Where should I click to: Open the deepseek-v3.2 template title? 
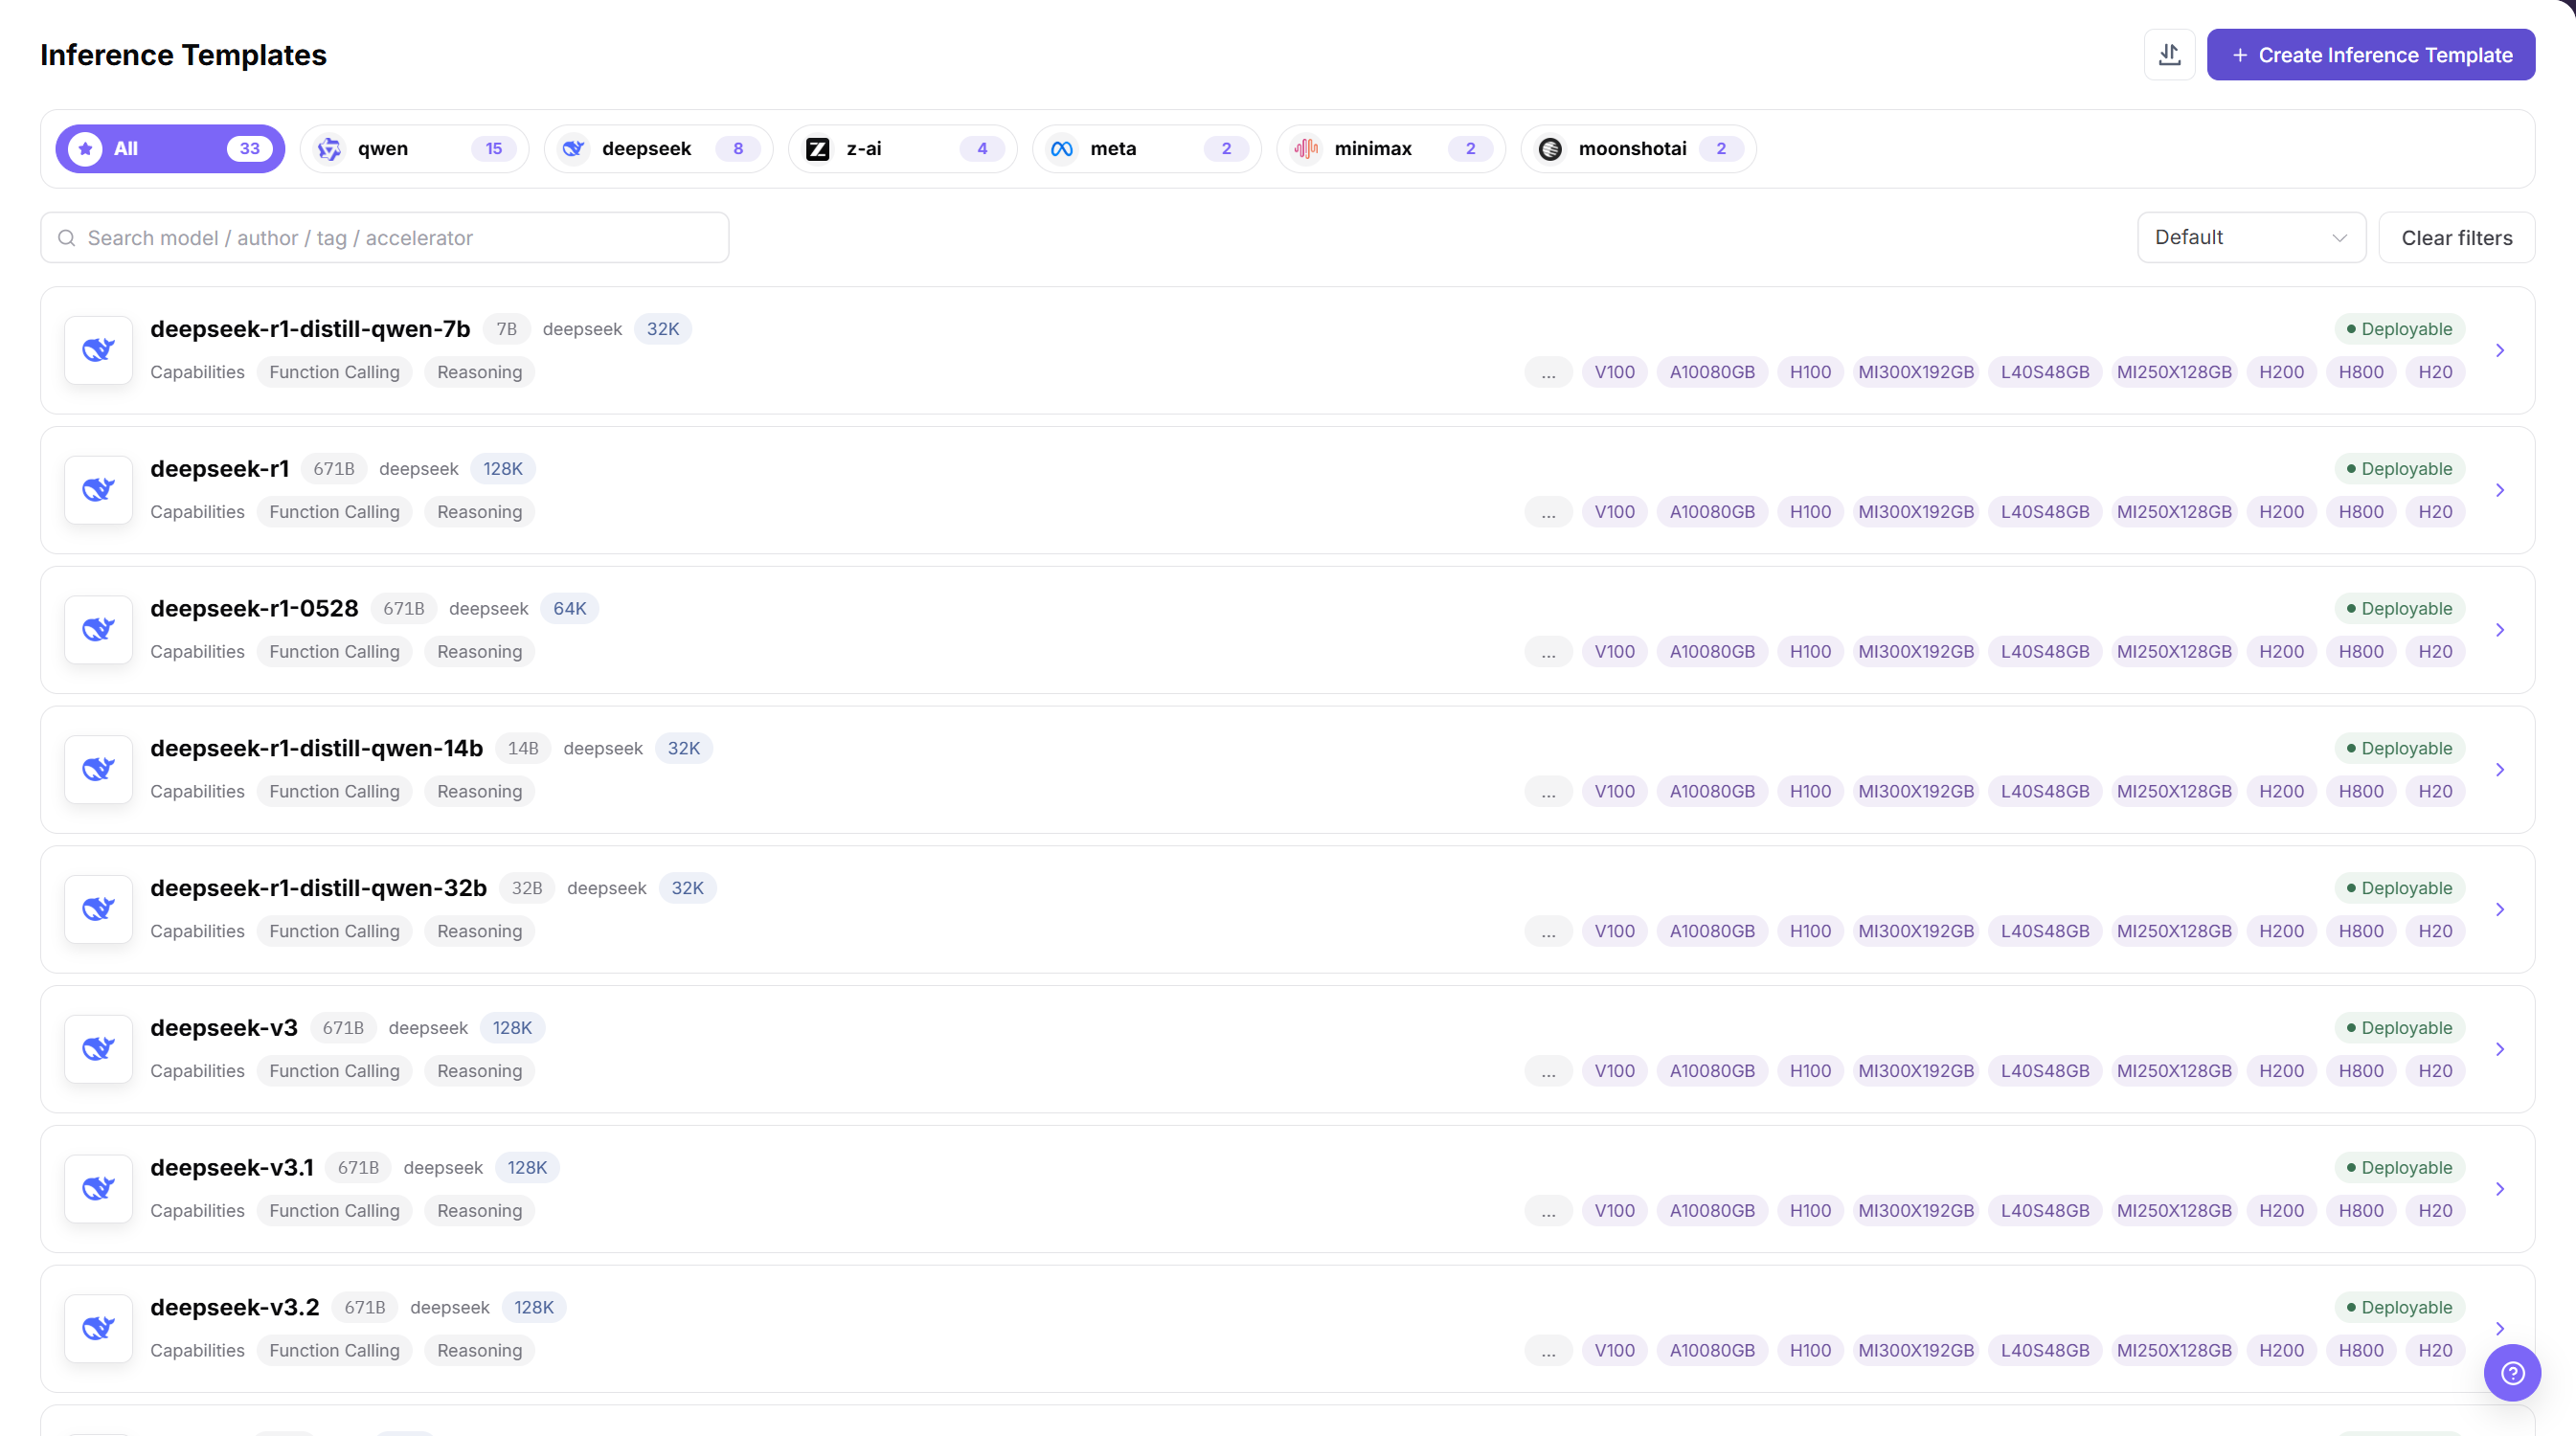[235, 1308]
